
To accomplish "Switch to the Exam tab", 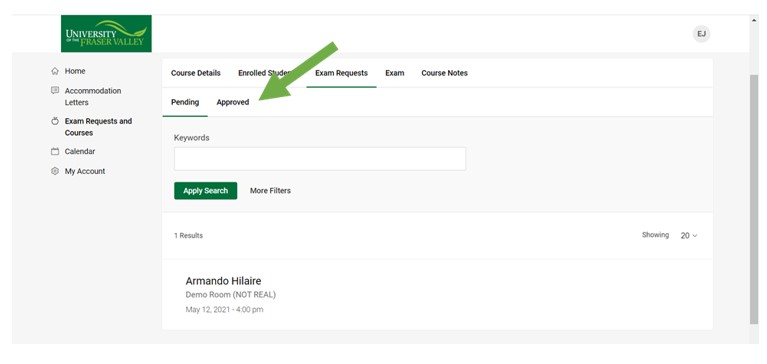I will point(395,73).
